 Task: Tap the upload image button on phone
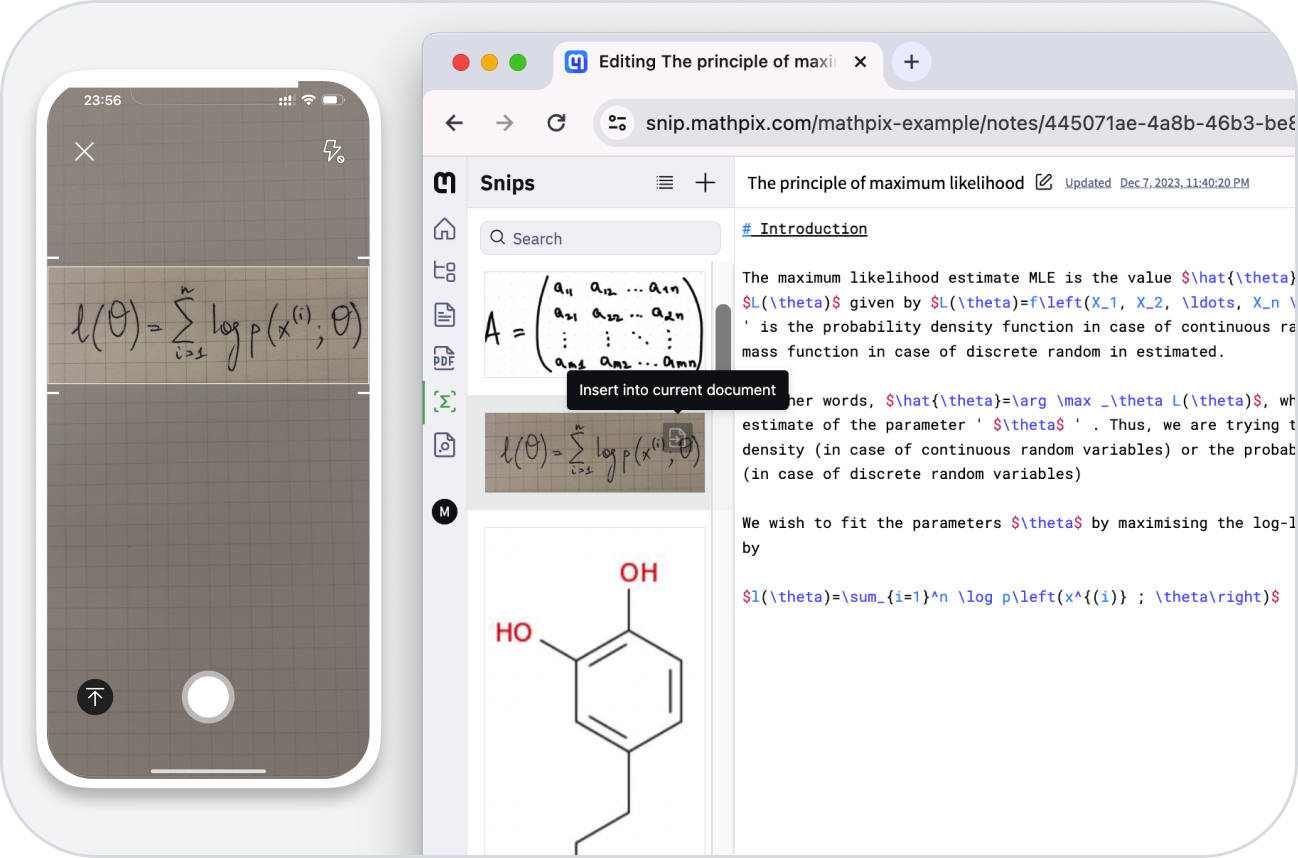click(95, 697)
